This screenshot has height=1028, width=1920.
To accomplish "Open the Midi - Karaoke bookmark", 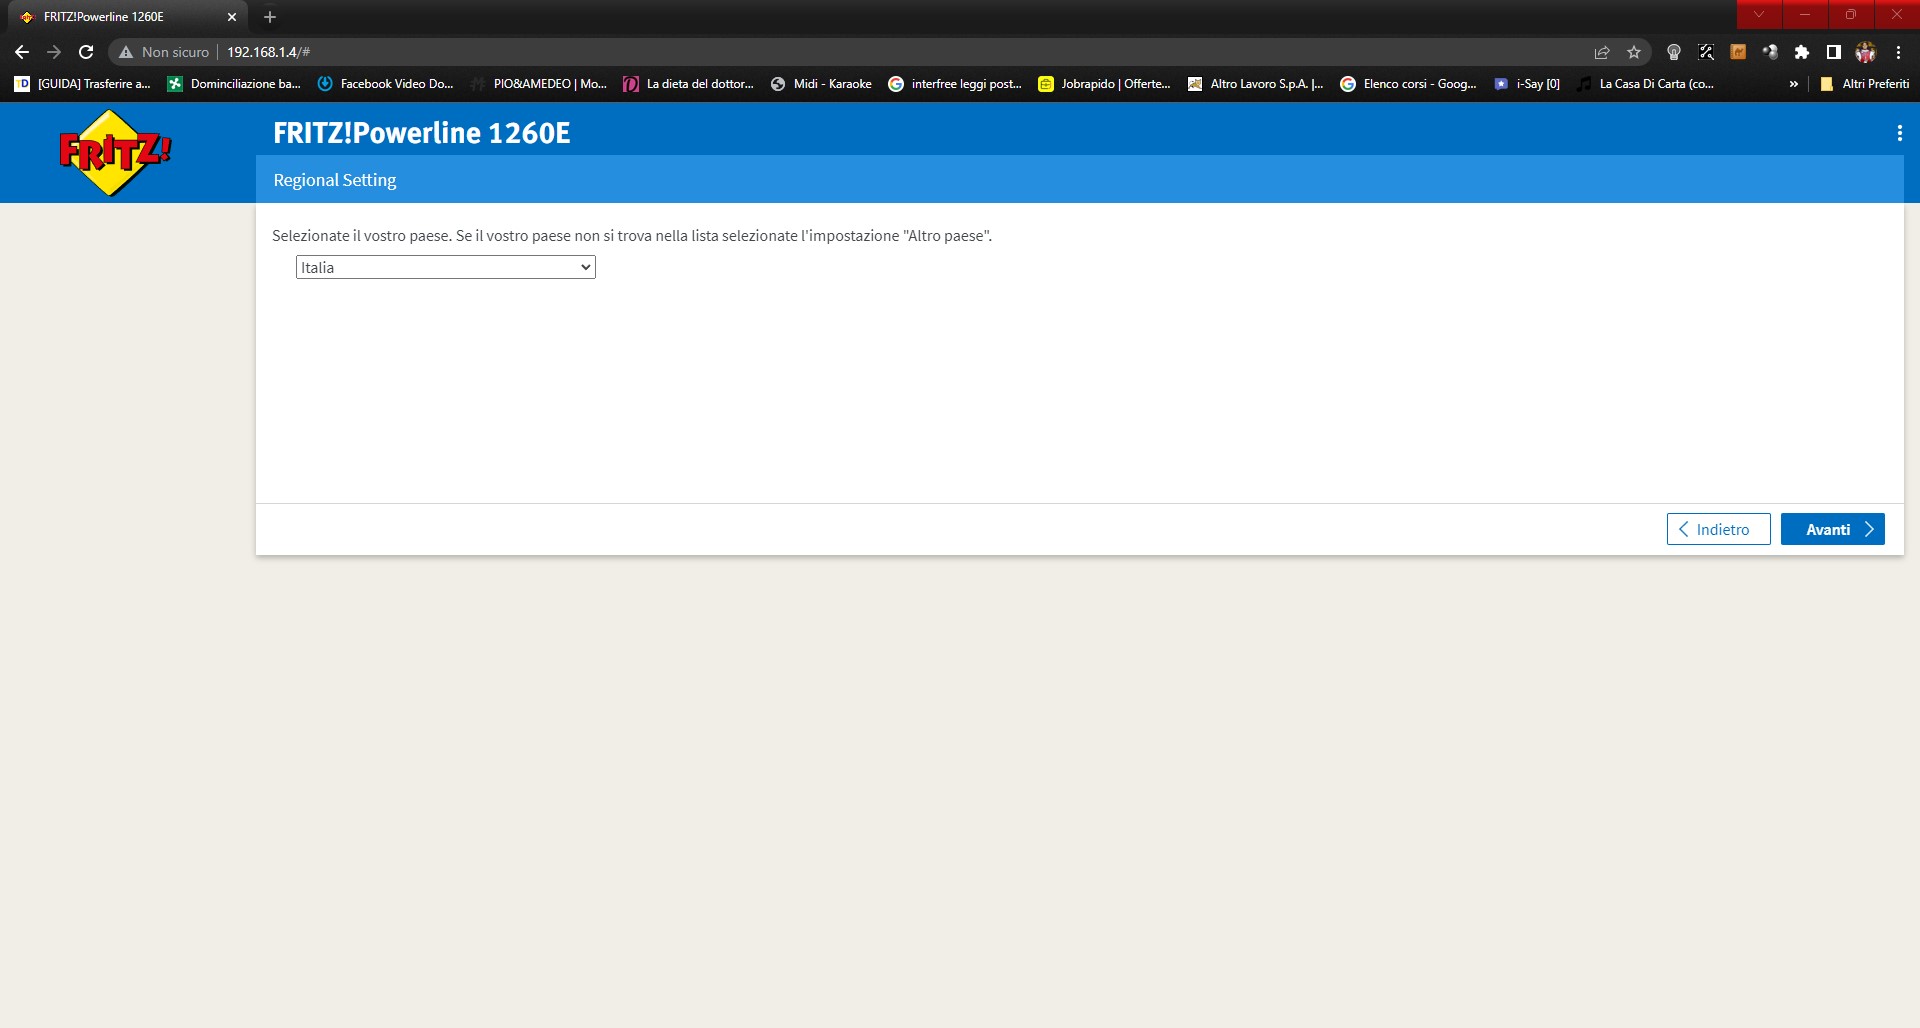I will [x=821, y=84].
